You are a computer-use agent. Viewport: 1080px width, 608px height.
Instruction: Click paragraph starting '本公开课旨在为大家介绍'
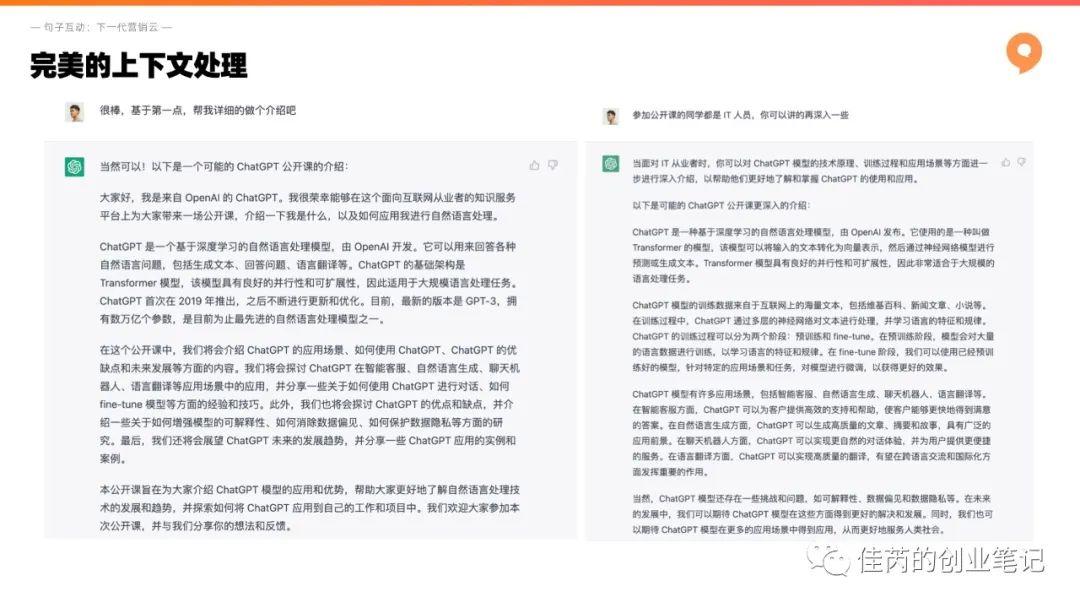pyautogui.click(x=309, y=507)
